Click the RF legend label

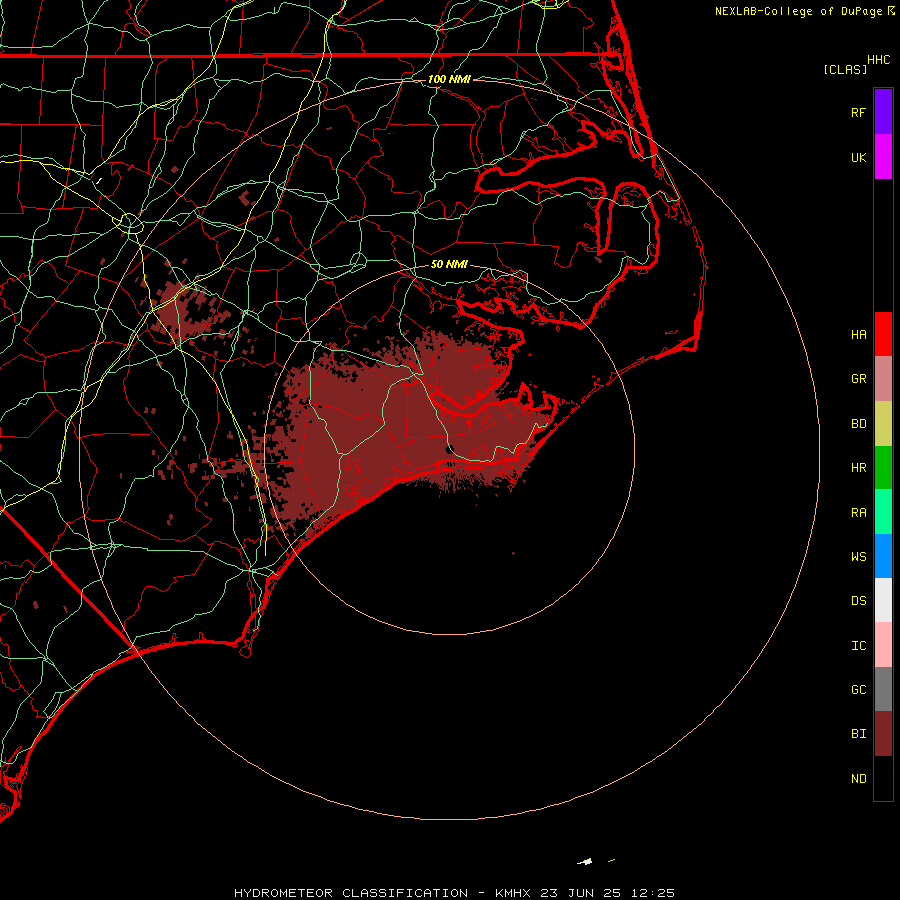click(x=858, y=112)
